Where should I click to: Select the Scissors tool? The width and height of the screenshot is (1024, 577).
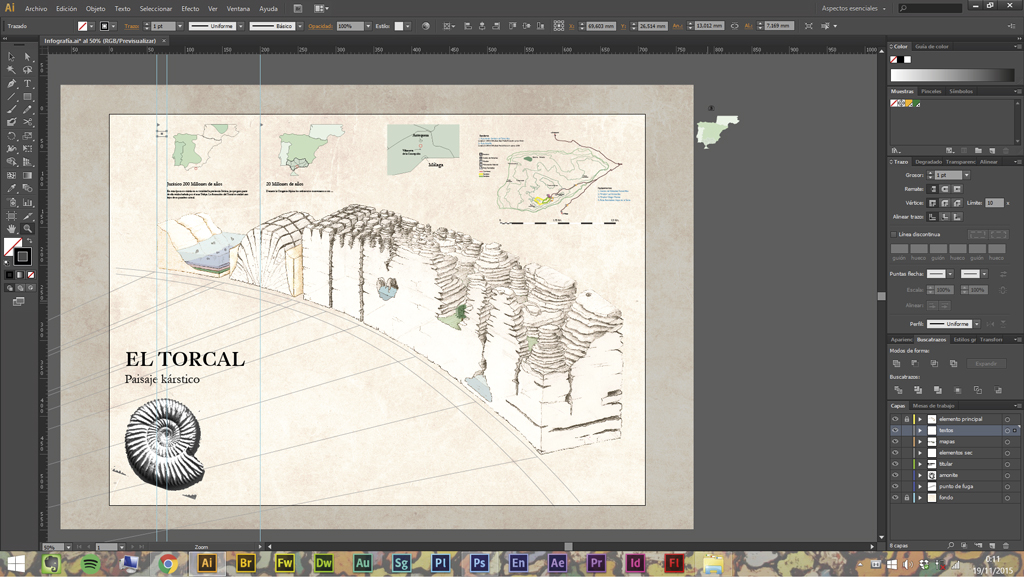coord(28,123)
